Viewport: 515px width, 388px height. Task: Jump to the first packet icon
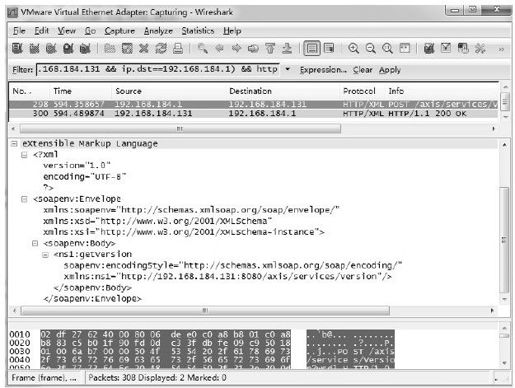tap(270, 49)
